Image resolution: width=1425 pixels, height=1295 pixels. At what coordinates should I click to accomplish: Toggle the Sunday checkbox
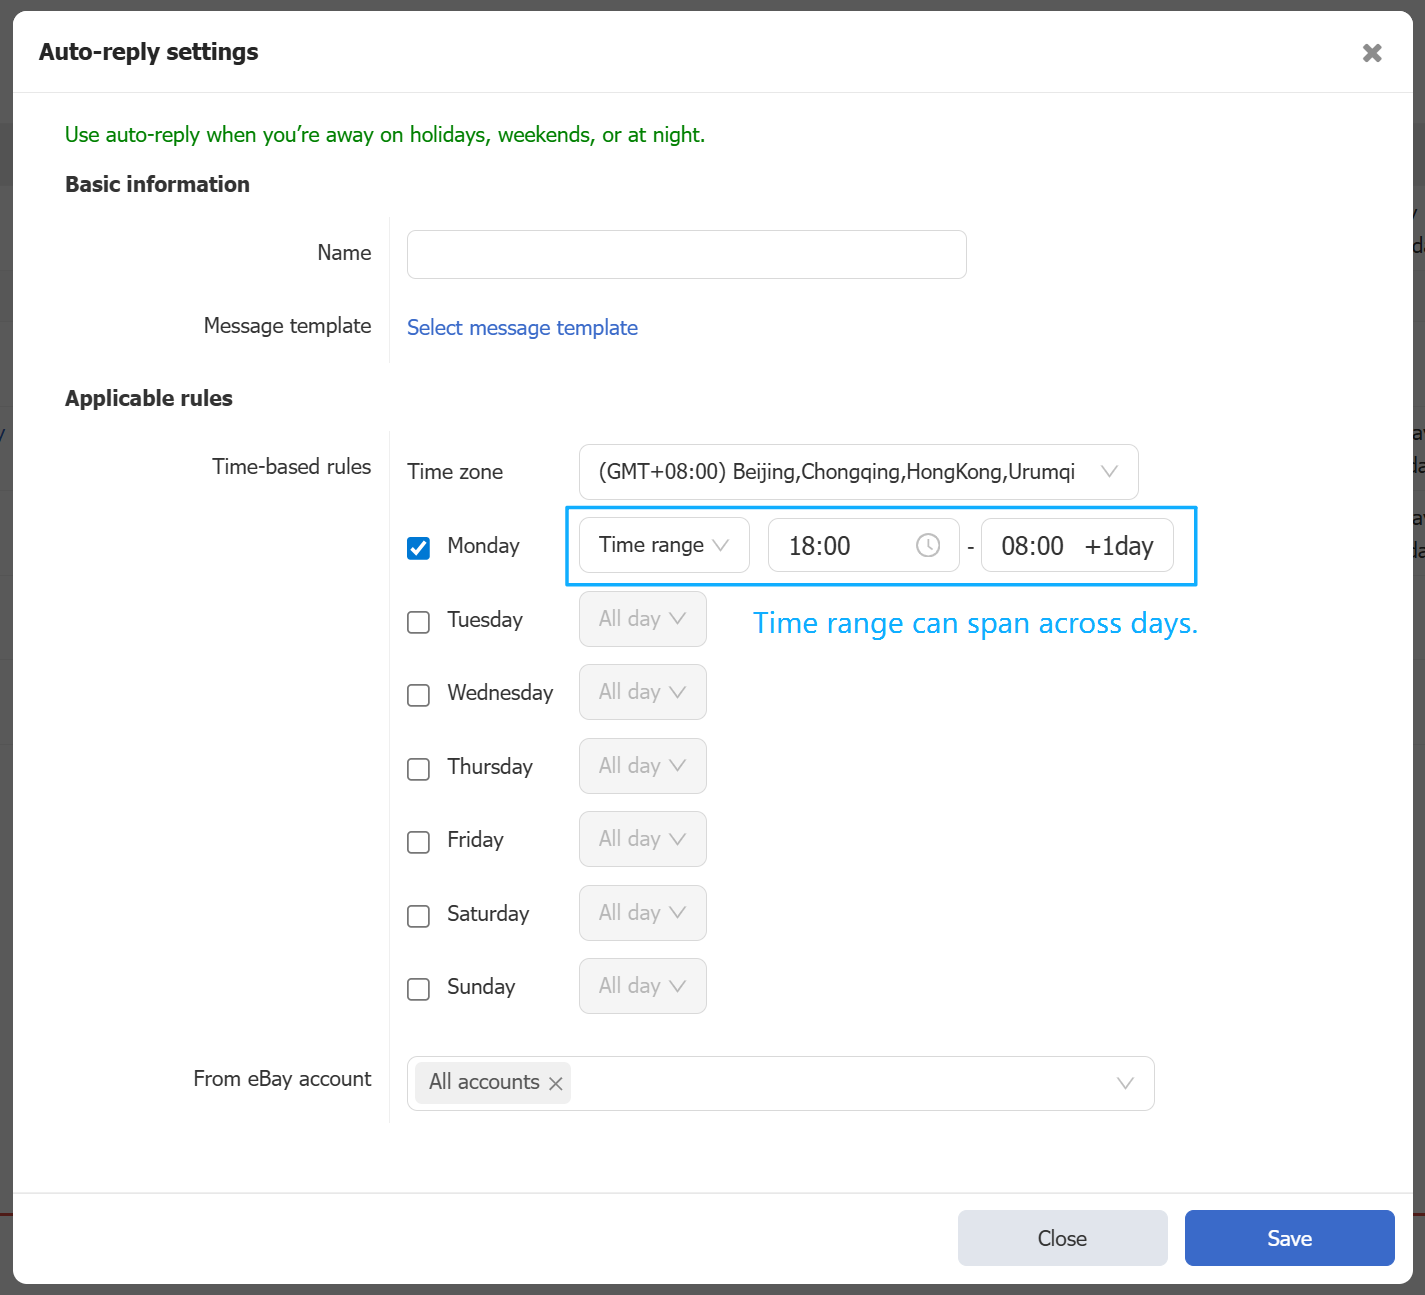point(419,989)
